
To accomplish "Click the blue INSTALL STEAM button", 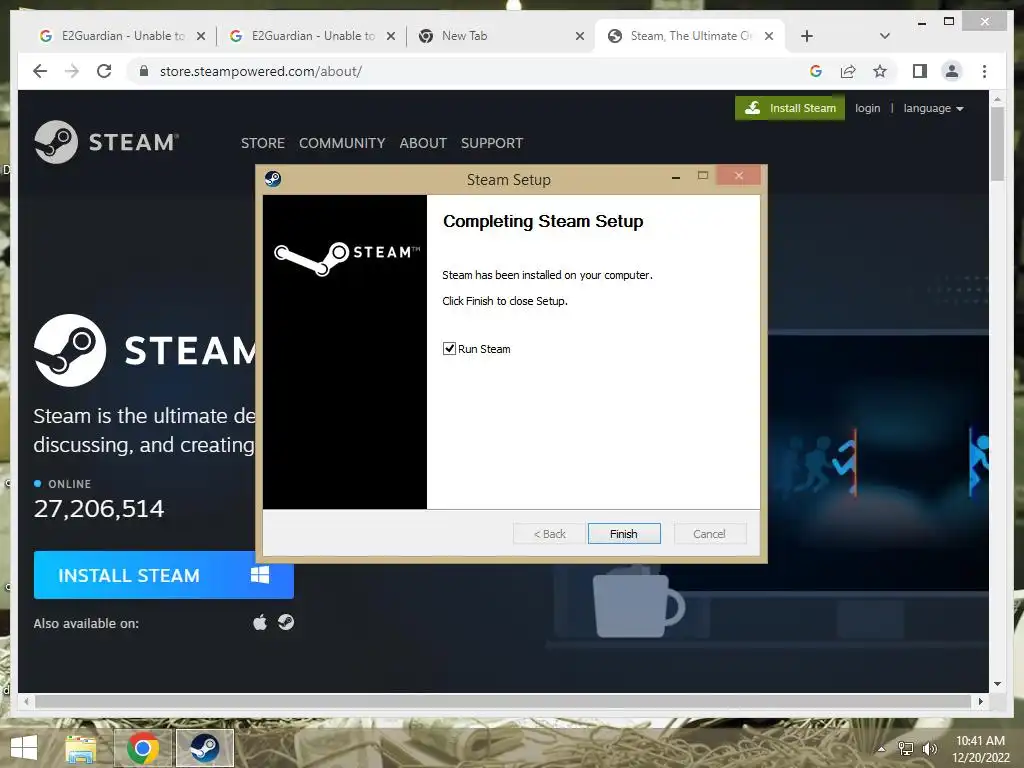I will [x=163, y=575].
